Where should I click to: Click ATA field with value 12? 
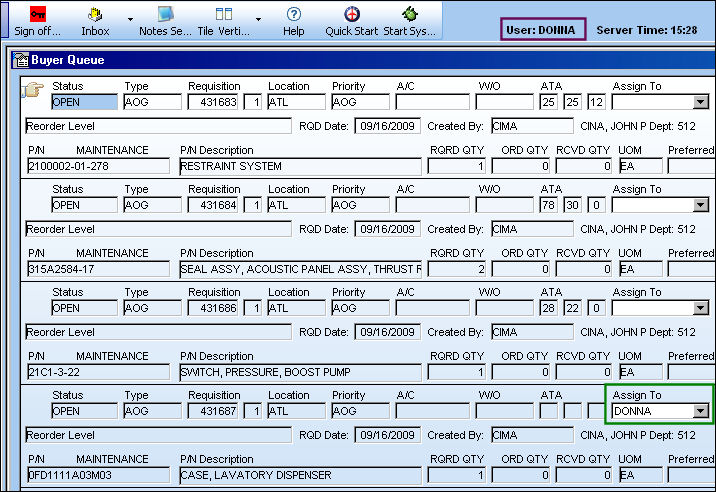tap(596, 102)
